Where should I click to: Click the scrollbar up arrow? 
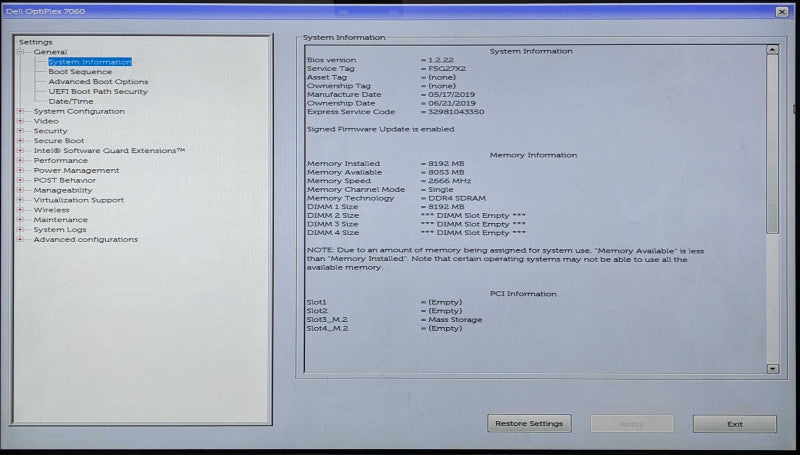[x=772, y=50]
